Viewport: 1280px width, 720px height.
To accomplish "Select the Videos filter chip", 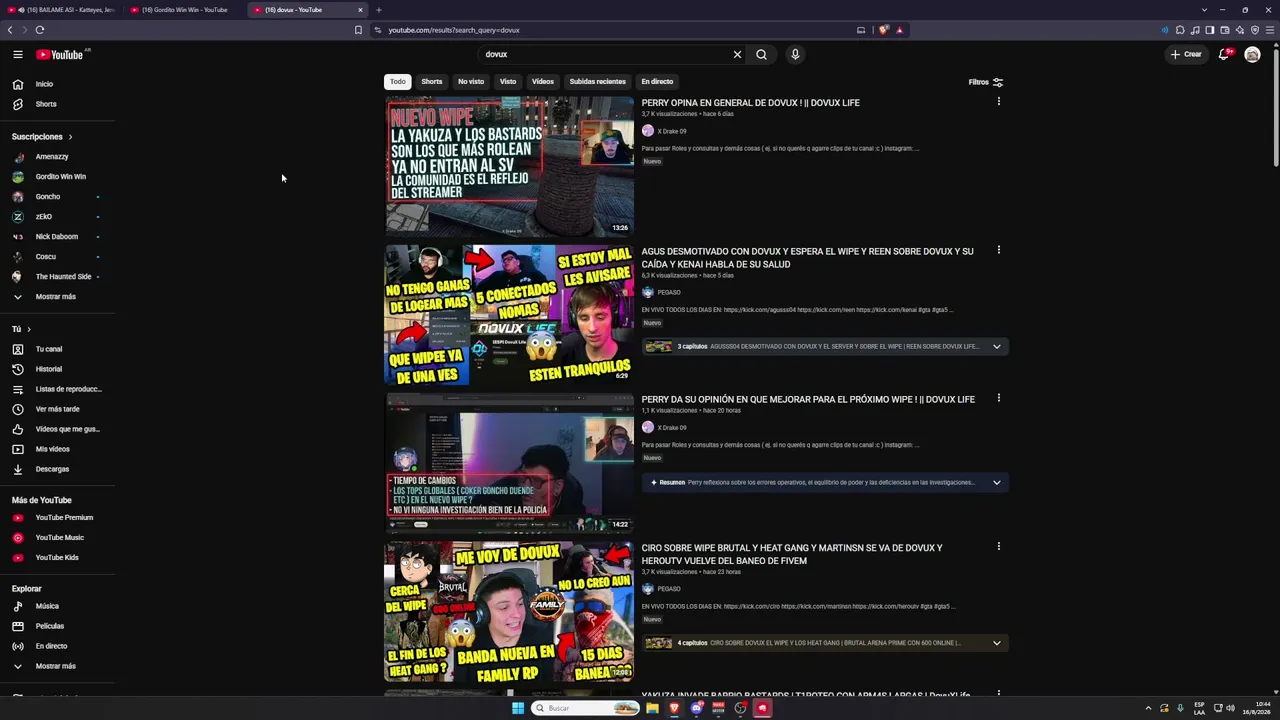I will pos(543,82).
